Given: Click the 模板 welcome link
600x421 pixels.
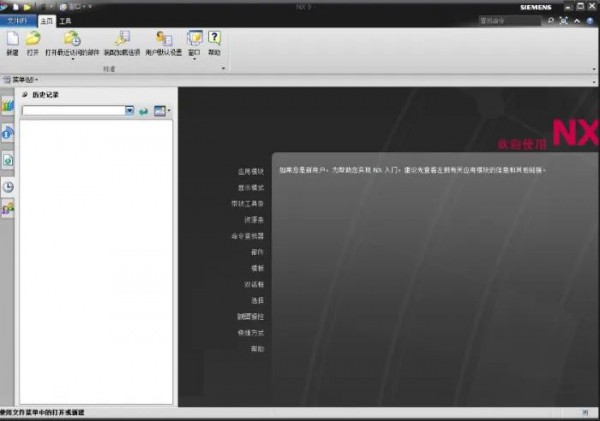Looking at the screenshot, I should (258, 268).
